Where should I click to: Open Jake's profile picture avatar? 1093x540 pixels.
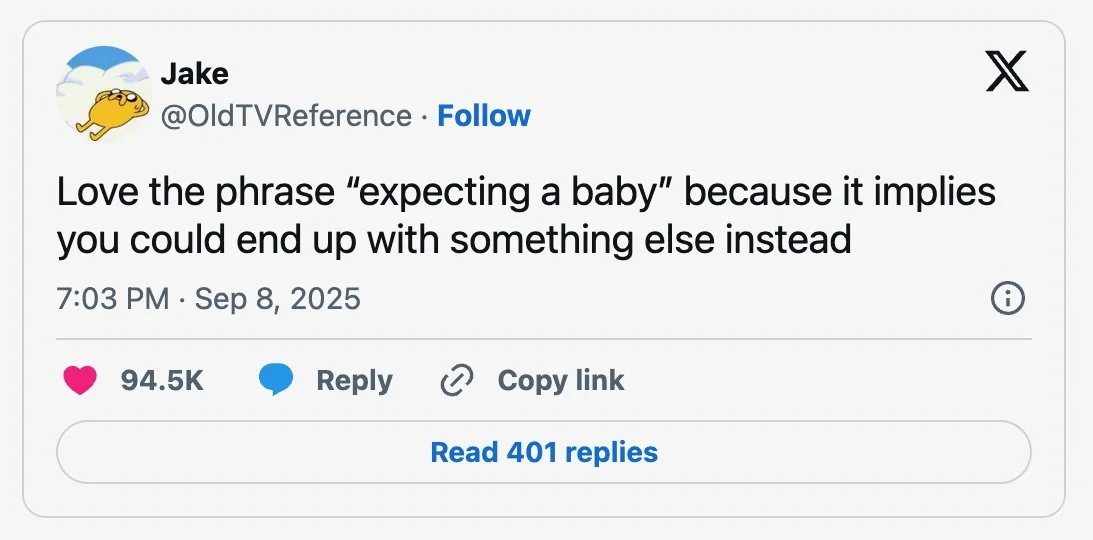(101, 93)
